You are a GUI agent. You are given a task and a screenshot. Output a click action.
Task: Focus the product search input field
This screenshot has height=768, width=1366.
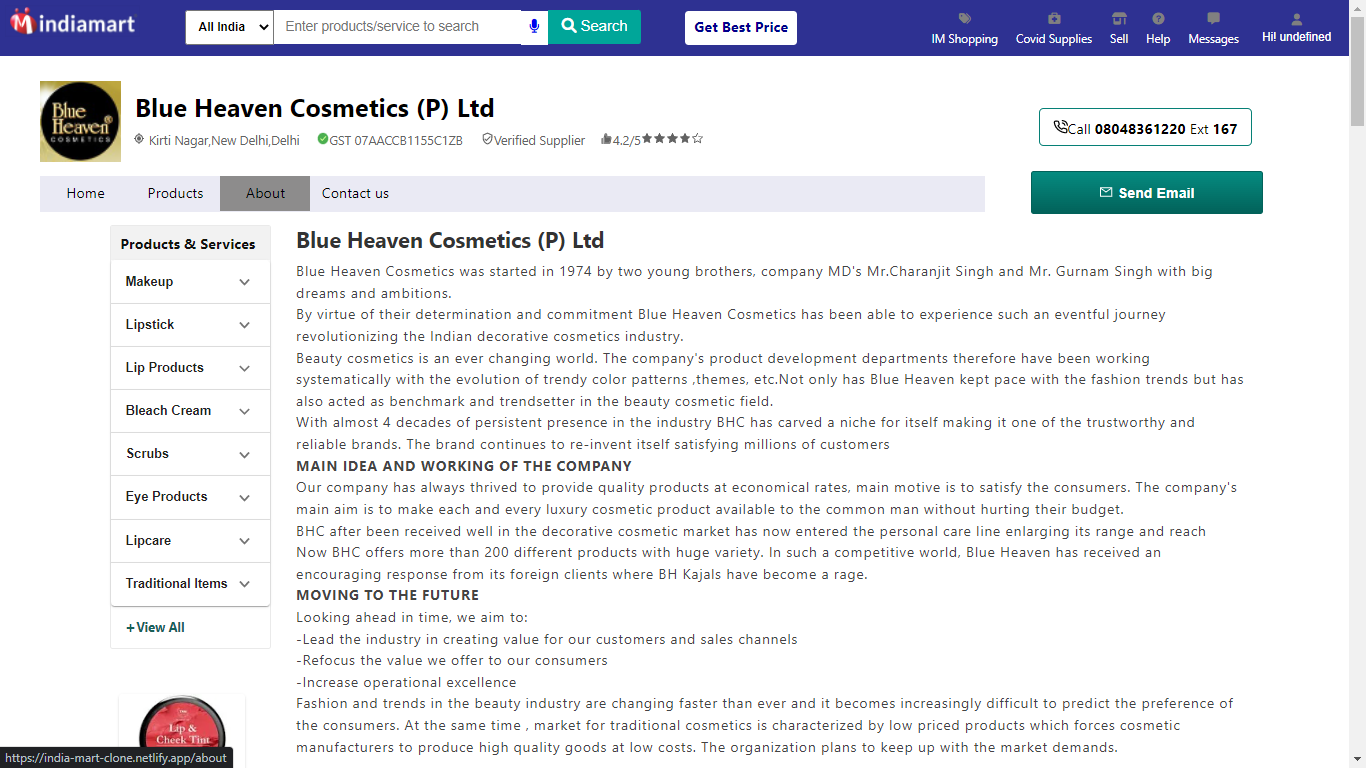click(x=397, y=27)
